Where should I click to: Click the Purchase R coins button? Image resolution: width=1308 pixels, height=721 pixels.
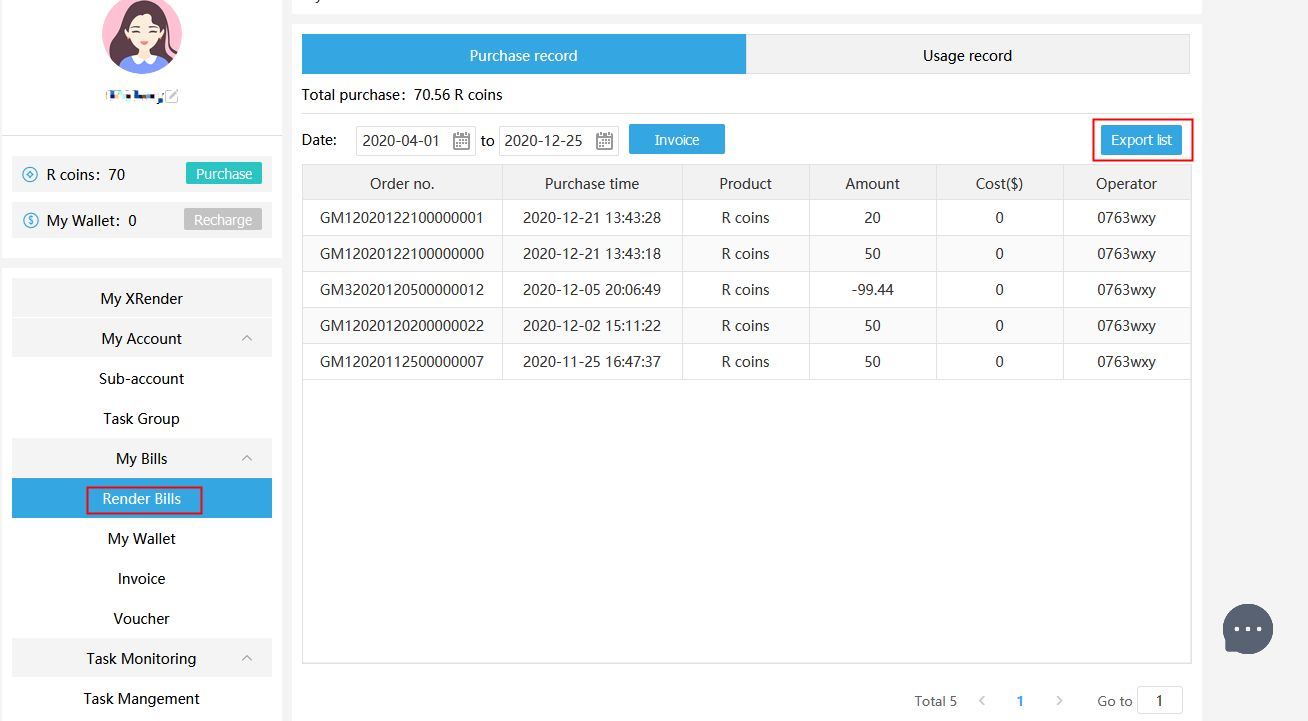click(x=223, y=174)
